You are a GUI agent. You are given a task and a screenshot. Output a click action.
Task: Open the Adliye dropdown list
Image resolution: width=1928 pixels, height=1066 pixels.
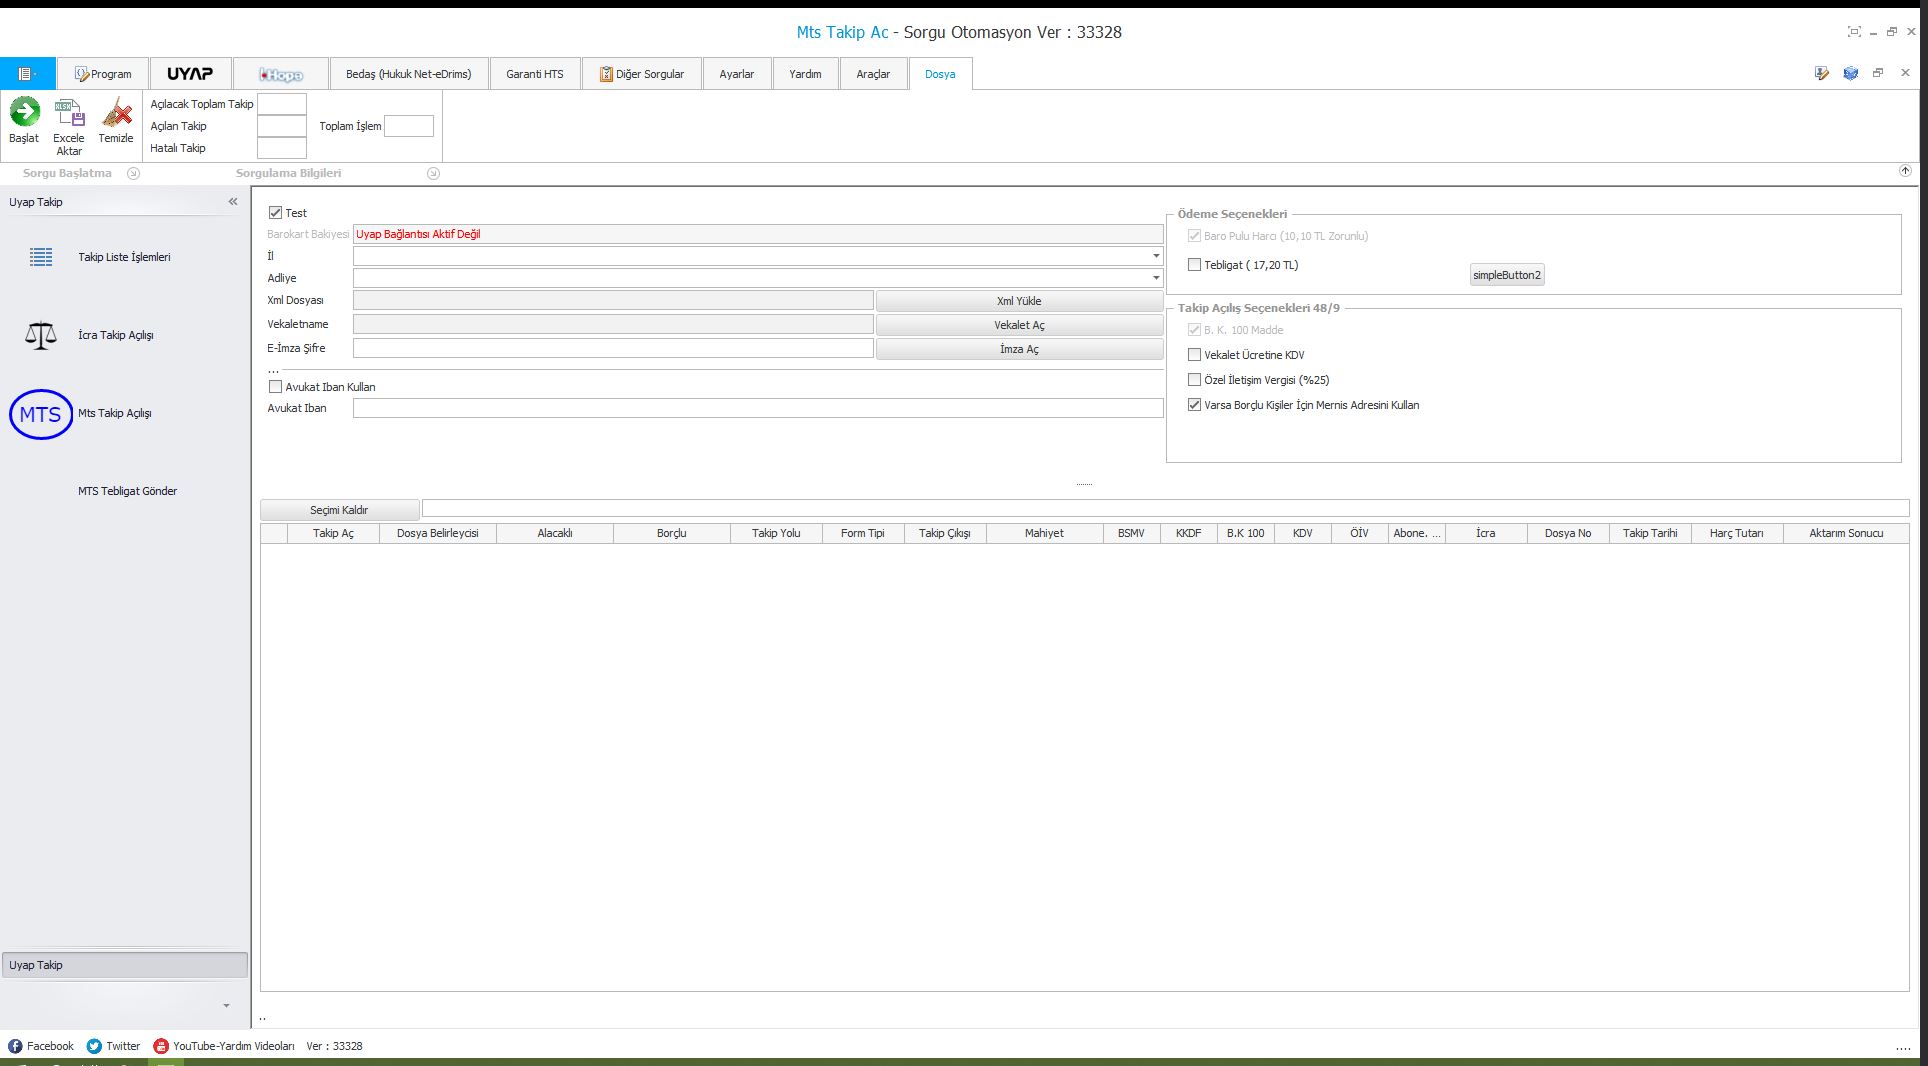click(1156, 278)
